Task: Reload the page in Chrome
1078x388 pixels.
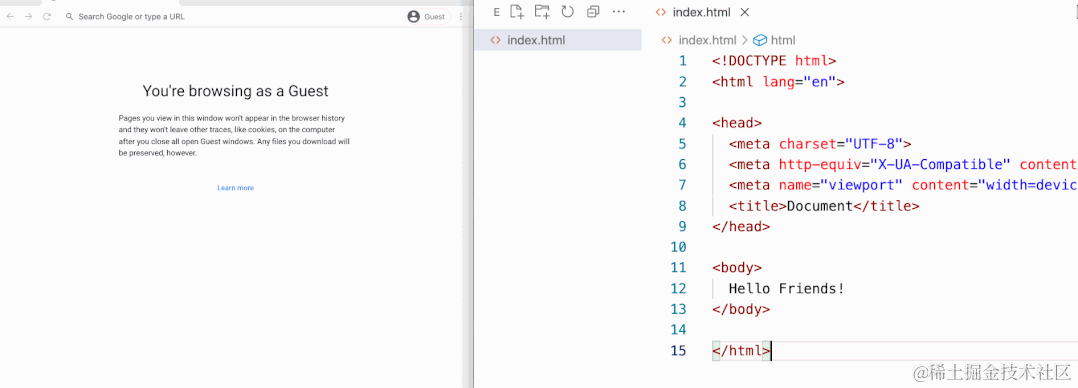Action: click(x=47, y=17)
